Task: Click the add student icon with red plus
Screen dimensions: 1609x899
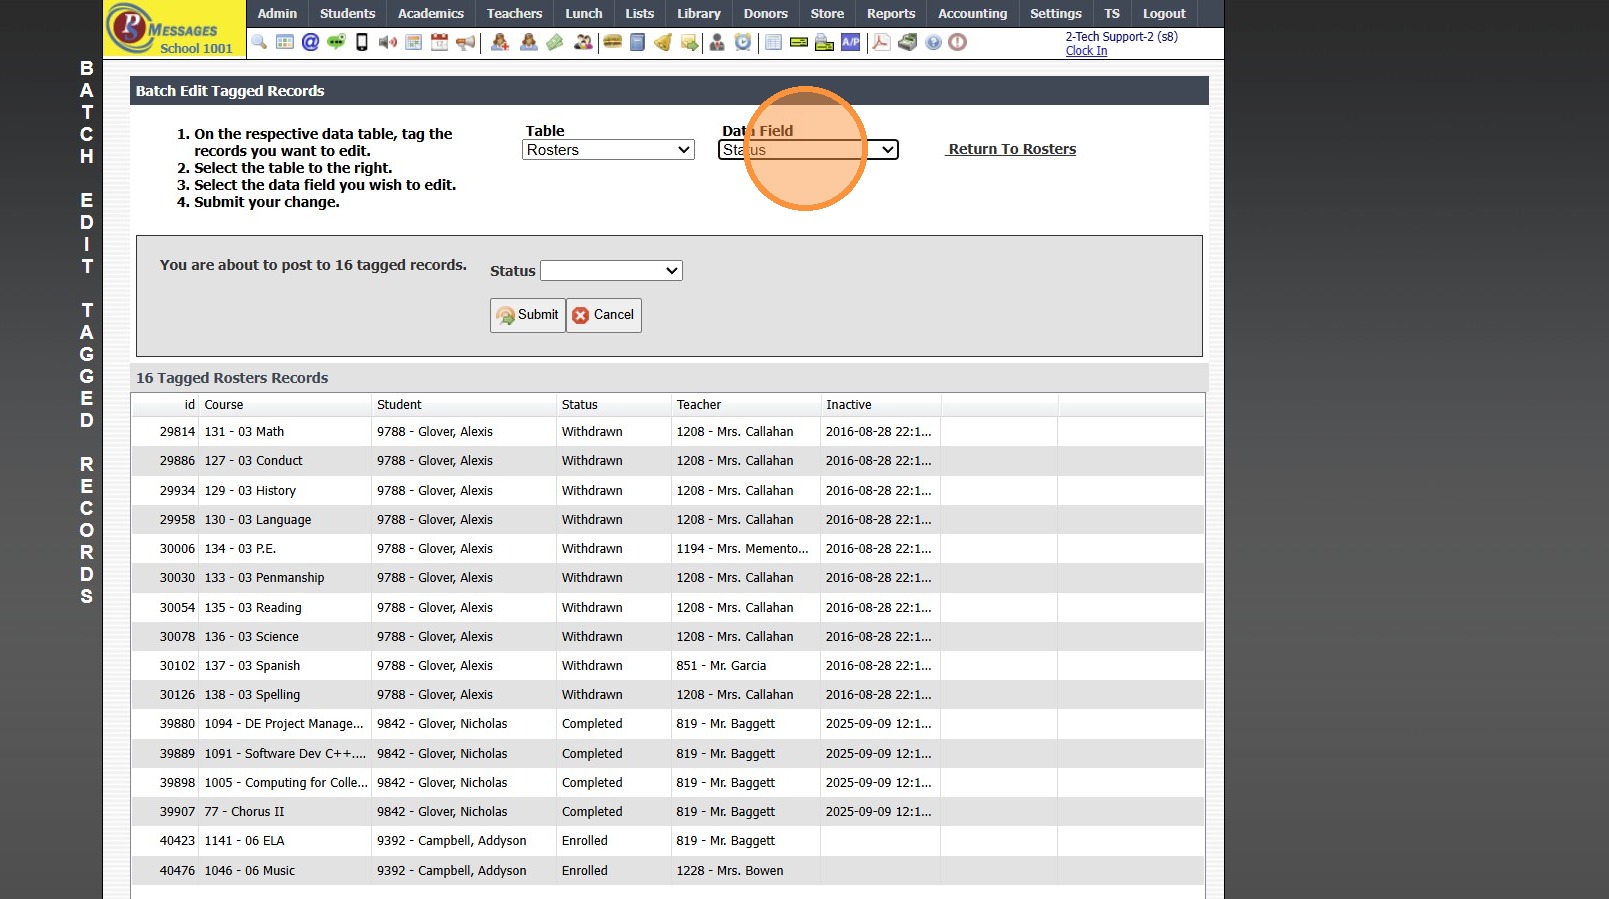Action: point(500,42)
